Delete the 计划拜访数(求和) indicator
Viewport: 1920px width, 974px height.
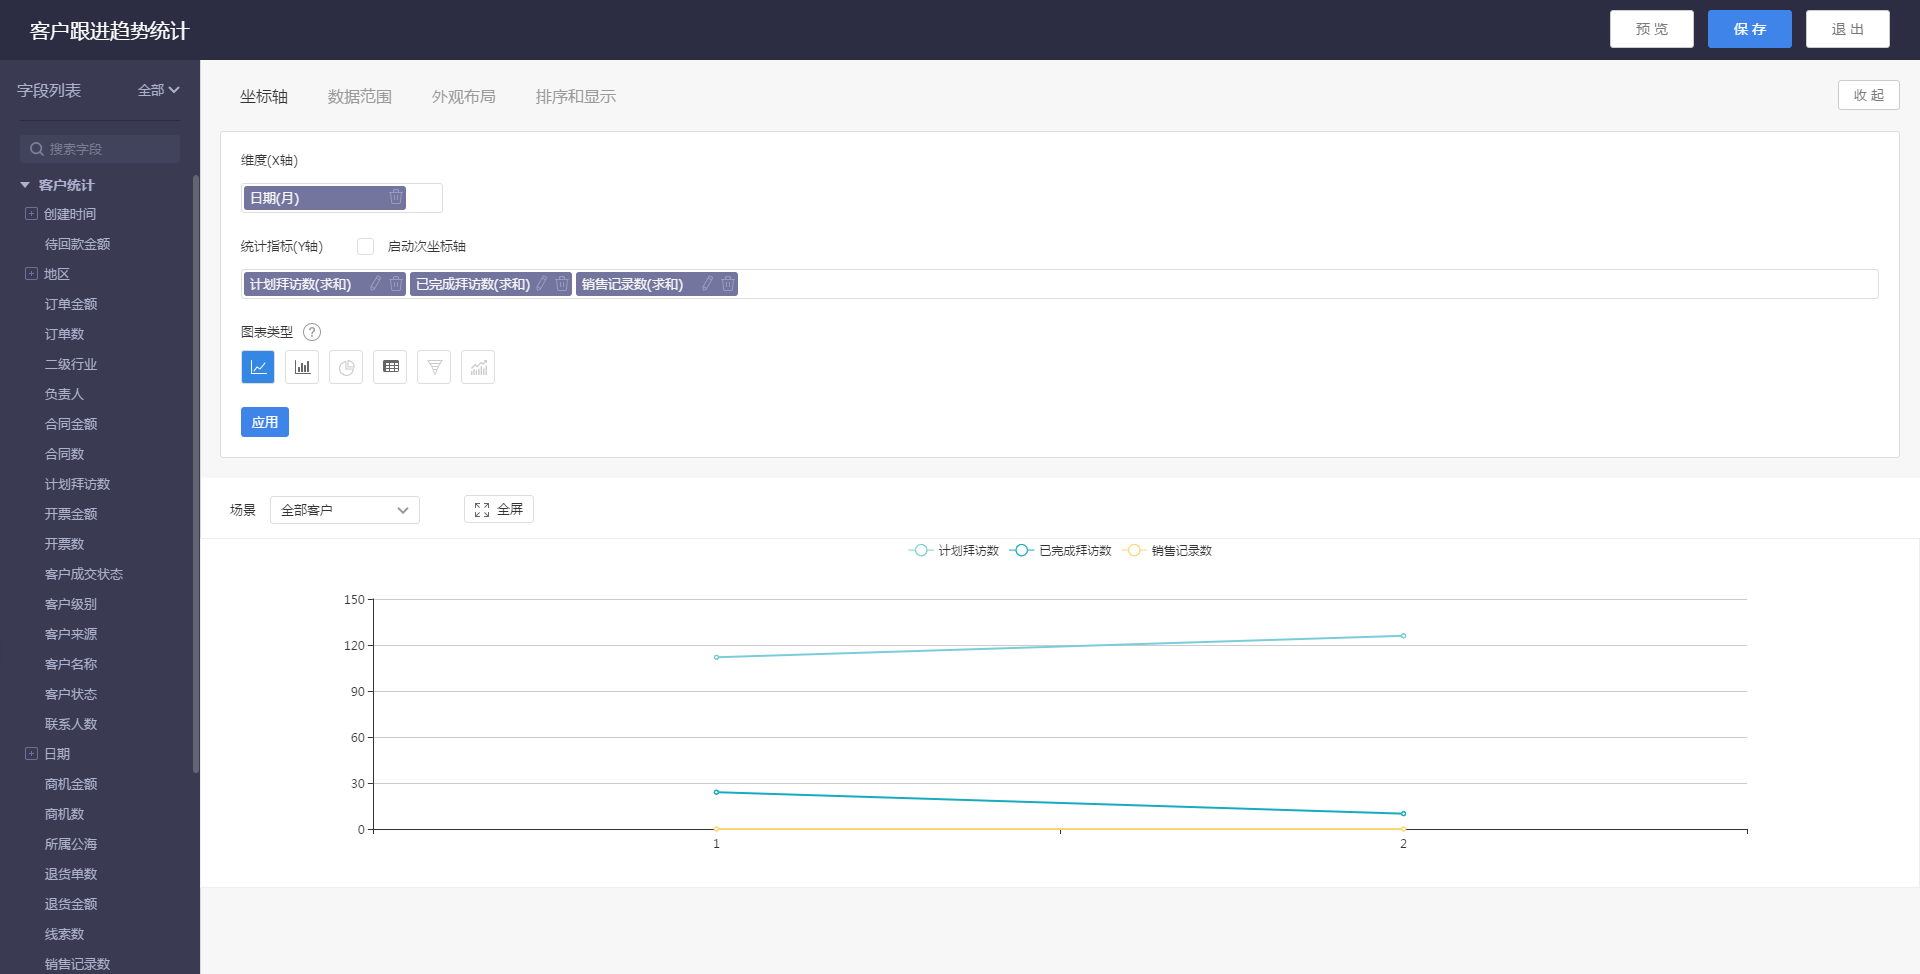tap(396, 284)
